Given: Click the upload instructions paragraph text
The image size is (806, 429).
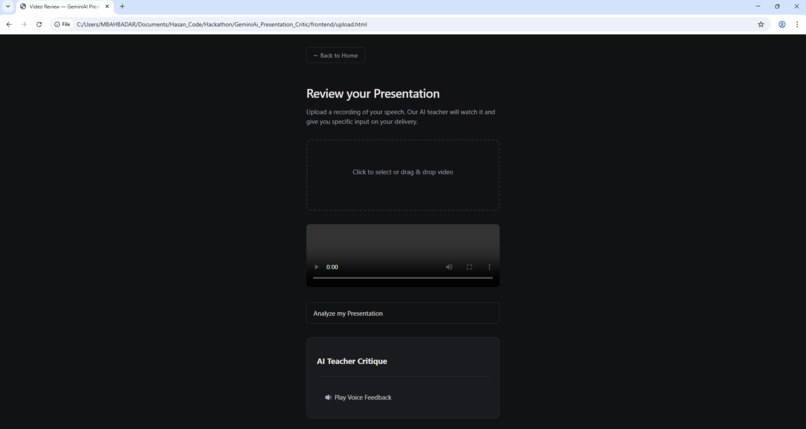Looking at the screenshot, I should click(x=401, y=117).
